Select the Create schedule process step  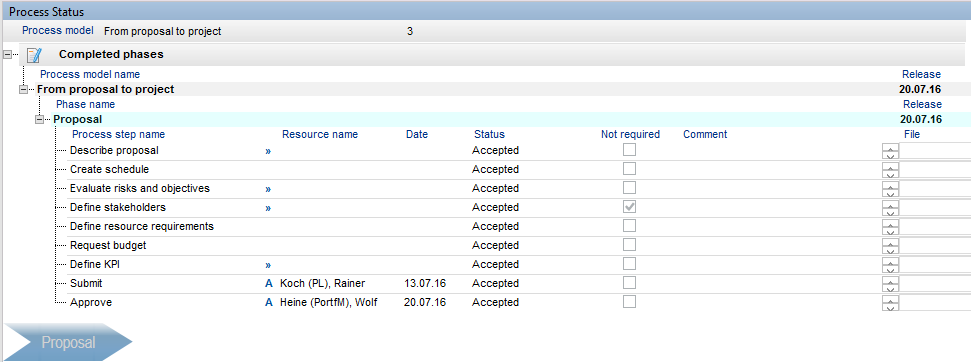pyautogui.click(x=109, y=170)
